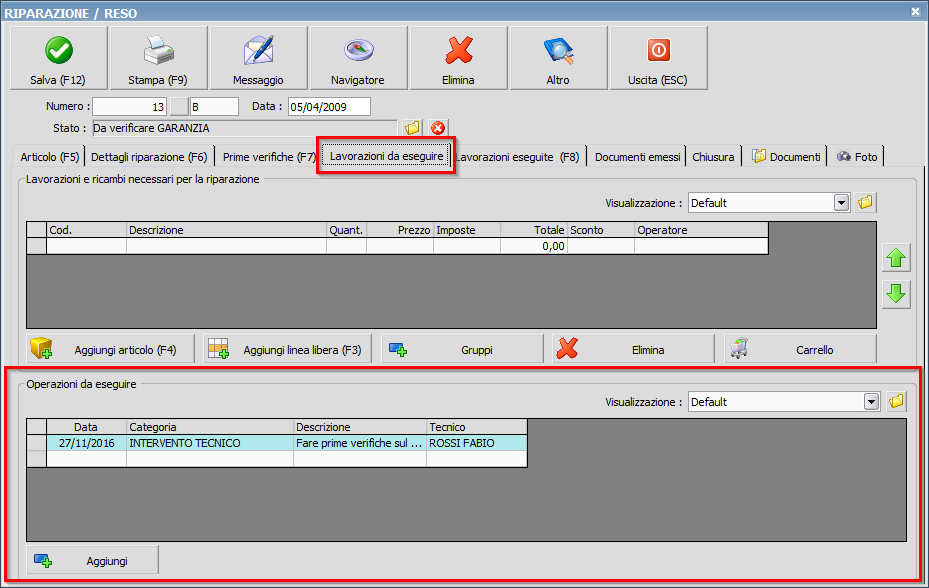Click the Imposte column header

(x=467, y=230)
